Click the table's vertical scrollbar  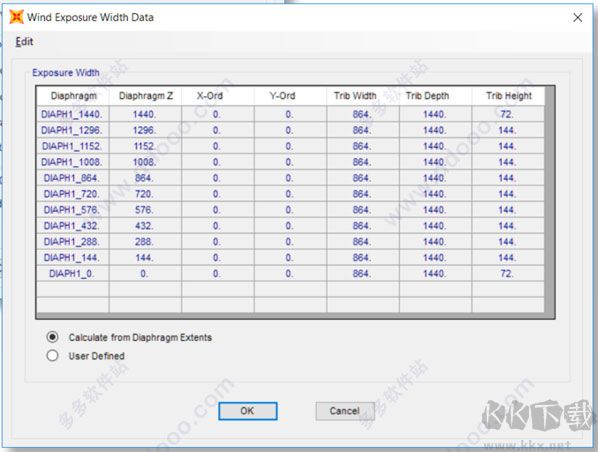pyautogui.click(x=549, y=200)
